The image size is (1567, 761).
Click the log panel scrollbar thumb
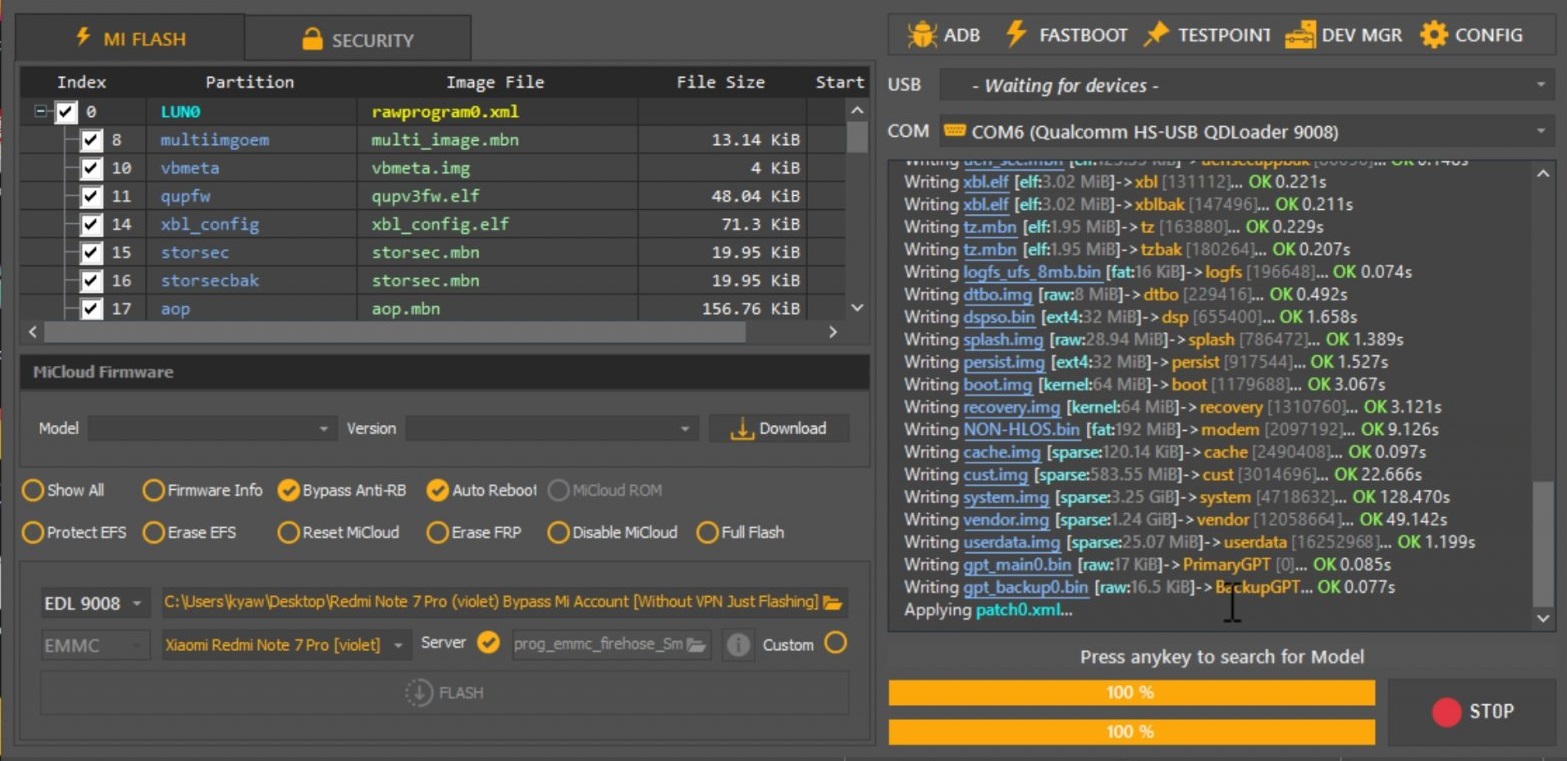[1544, 543]
